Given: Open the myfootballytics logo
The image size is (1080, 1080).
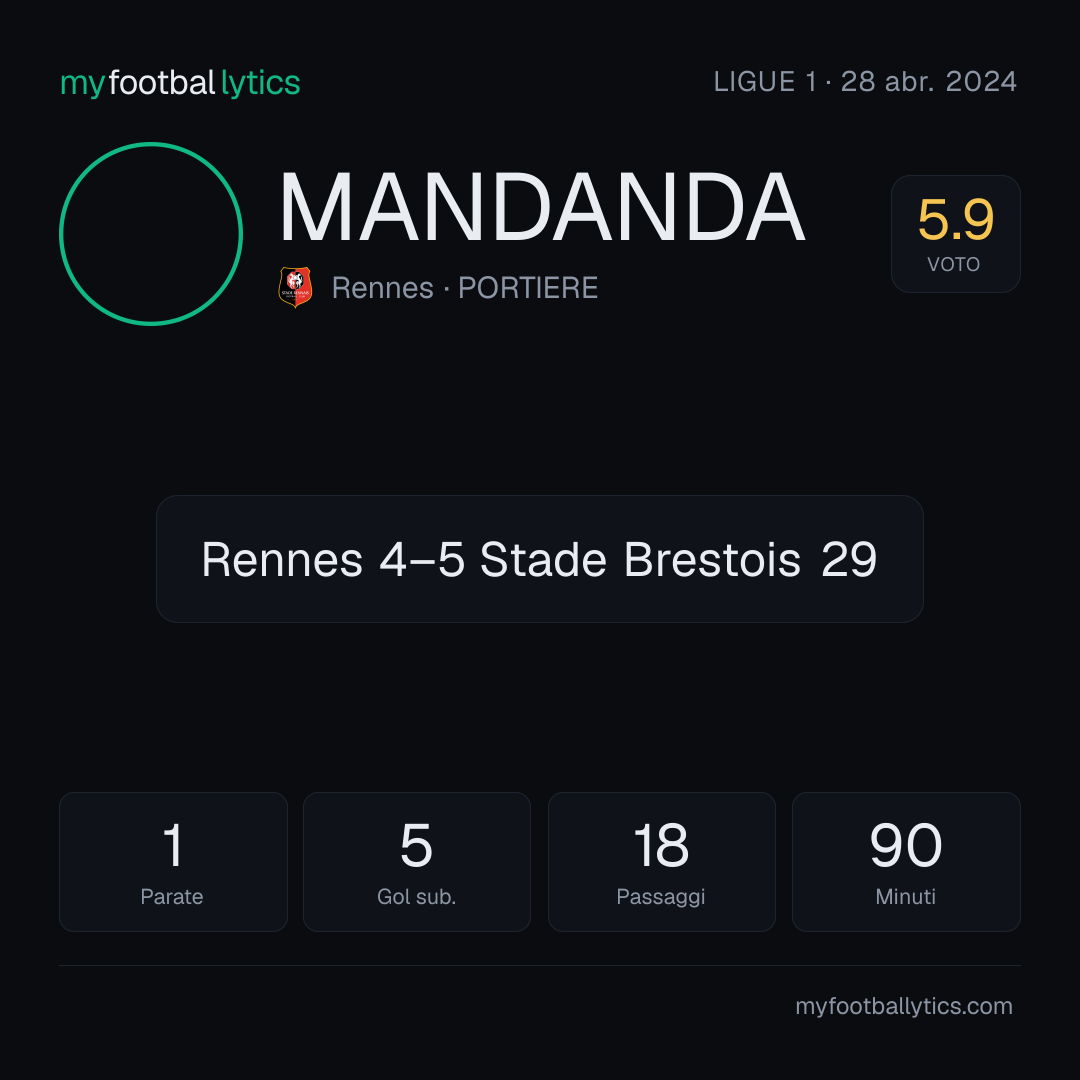Looking at the screenshot, I should 180,83.
